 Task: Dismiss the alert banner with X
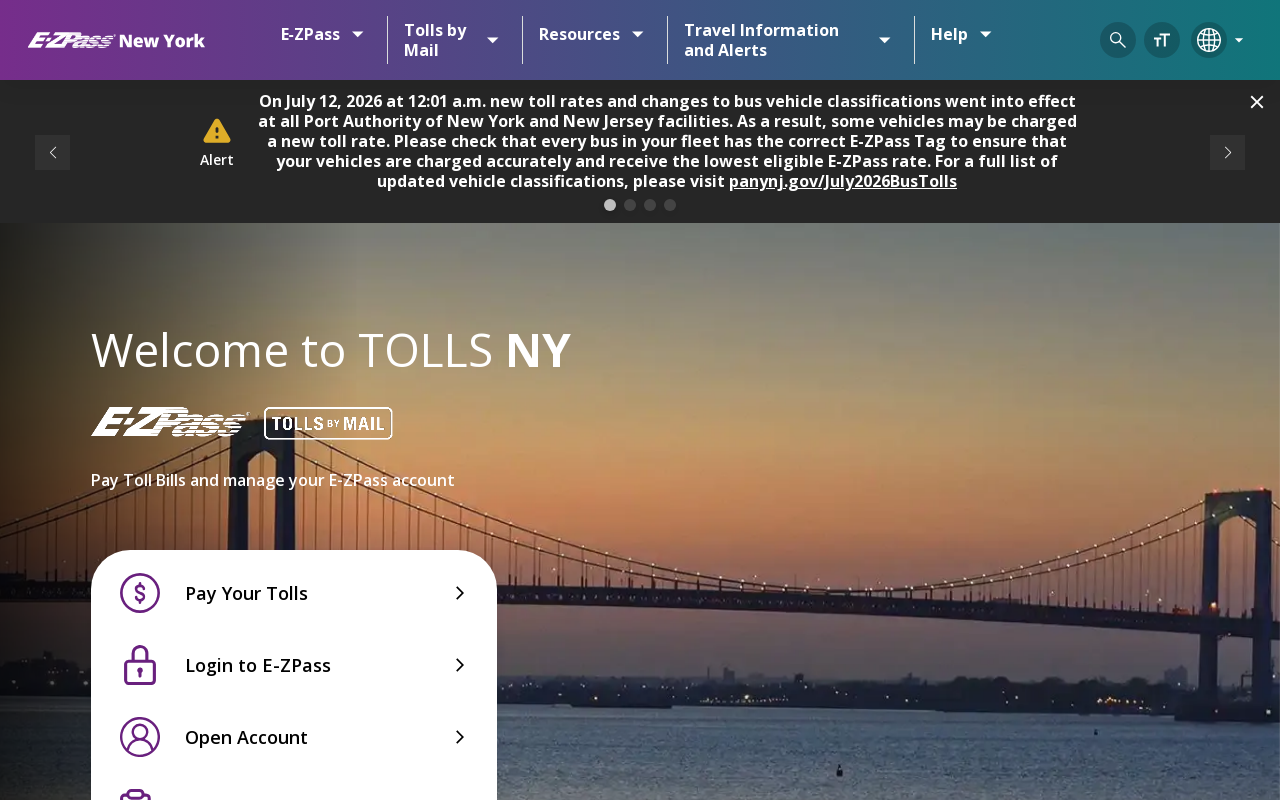point(1257,102)
